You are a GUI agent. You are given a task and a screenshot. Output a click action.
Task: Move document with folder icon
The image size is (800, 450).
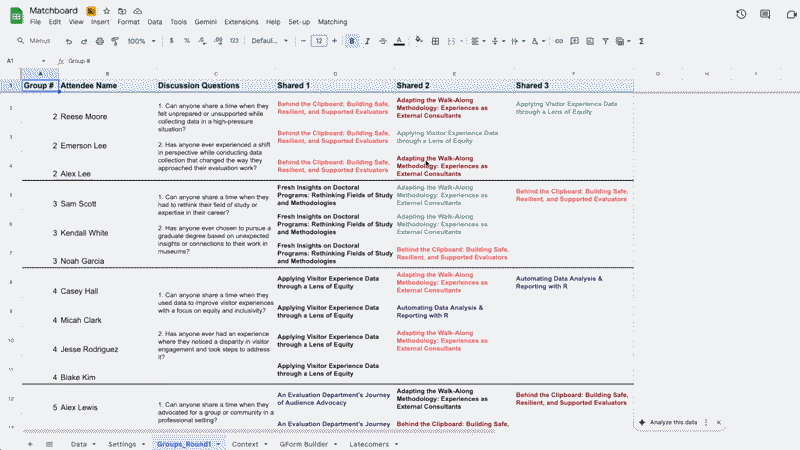[122, 11]
